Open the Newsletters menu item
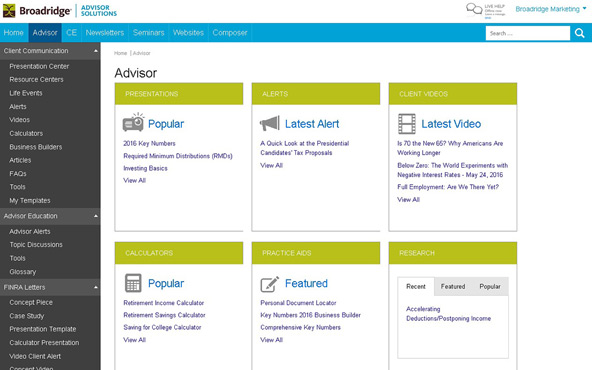Image resolution: width=592 pixels, height=370 pixels. pyautogui.click(x=105, y=32)
